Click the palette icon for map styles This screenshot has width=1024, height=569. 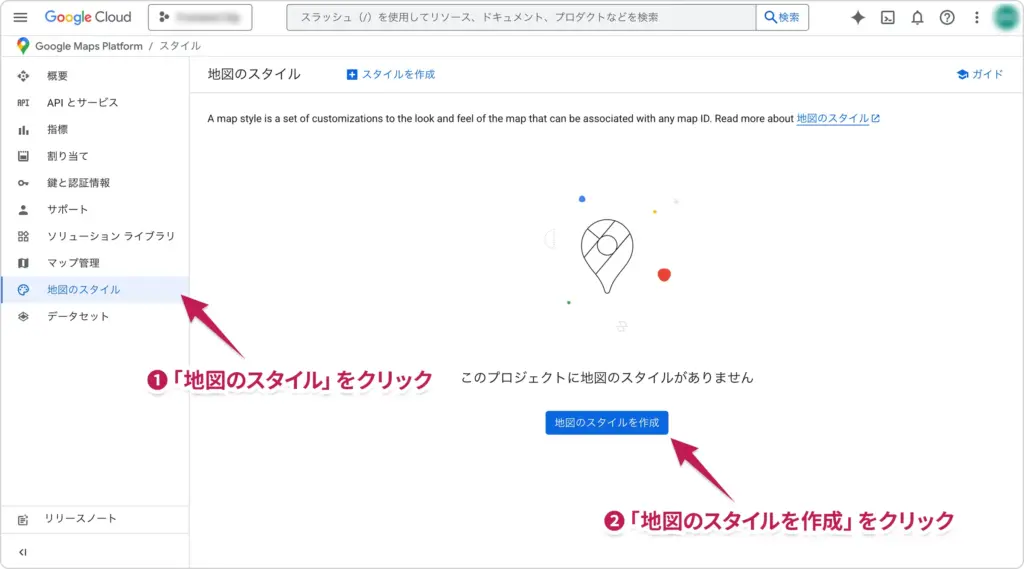click(24, 289)
